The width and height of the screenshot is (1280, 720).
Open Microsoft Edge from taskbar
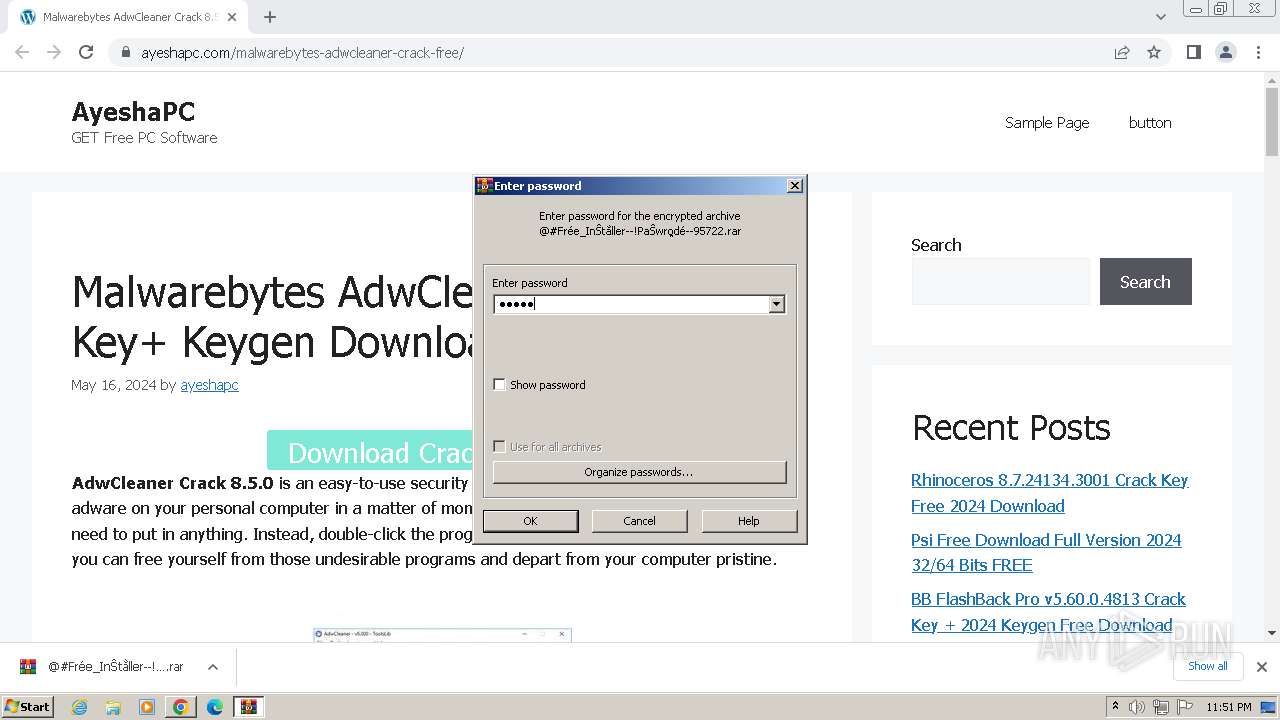(215, 707)
